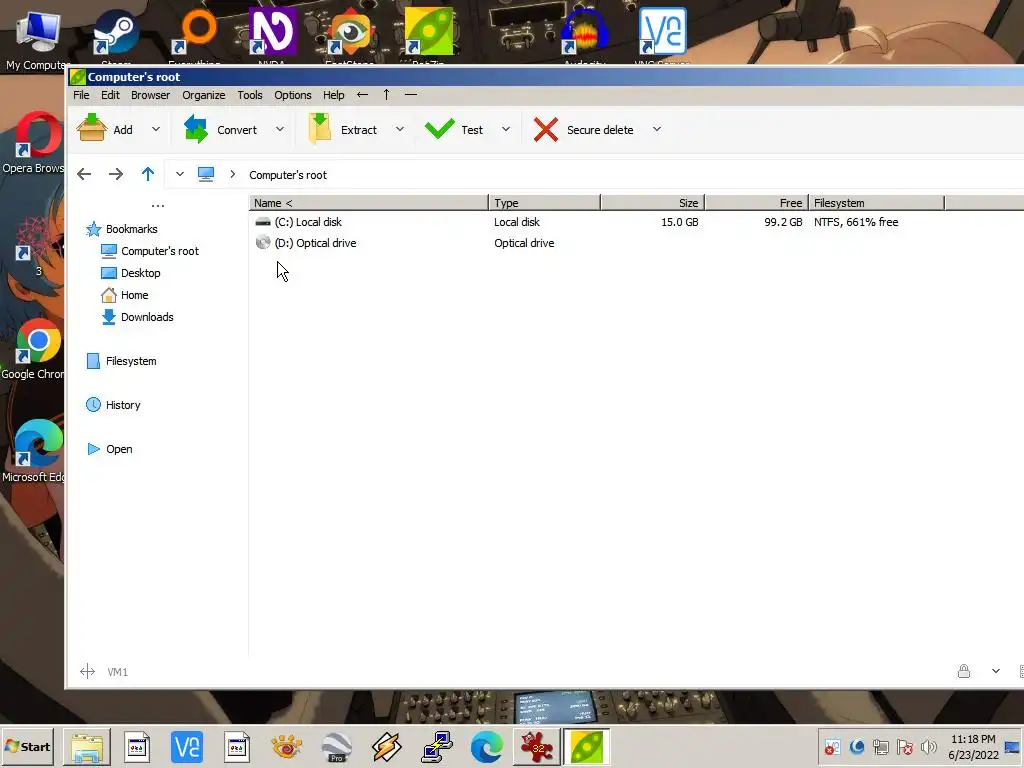Open the Help menu
Image resolution: width=1024 pixels, height=768 pixels.
[333, 95]
